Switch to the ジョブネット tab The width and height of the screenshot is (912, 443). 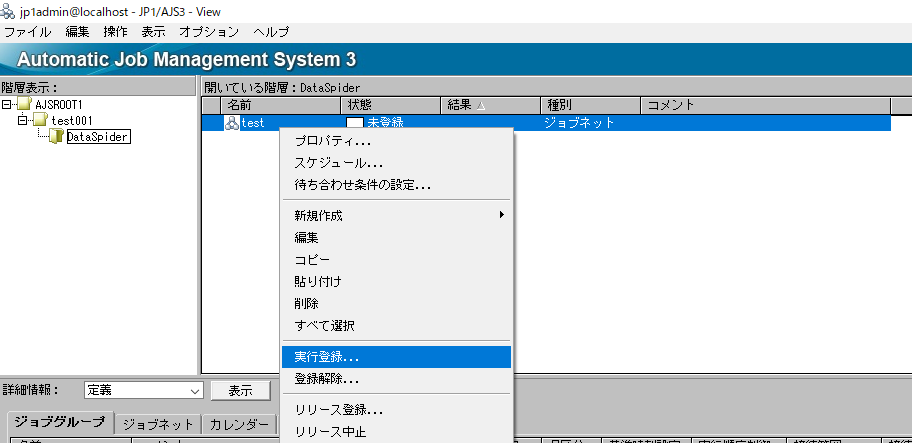point(158,424)
